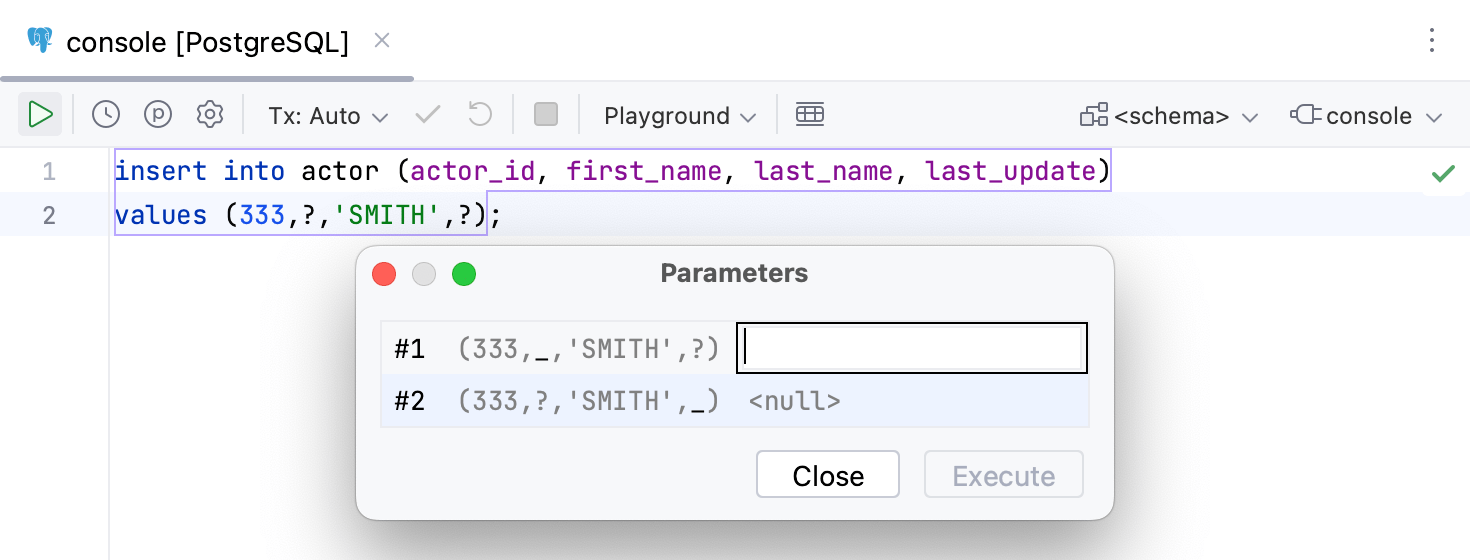The image size is (1470, 560).
Task: Click the Stop square icon
Action: point(546,115)
